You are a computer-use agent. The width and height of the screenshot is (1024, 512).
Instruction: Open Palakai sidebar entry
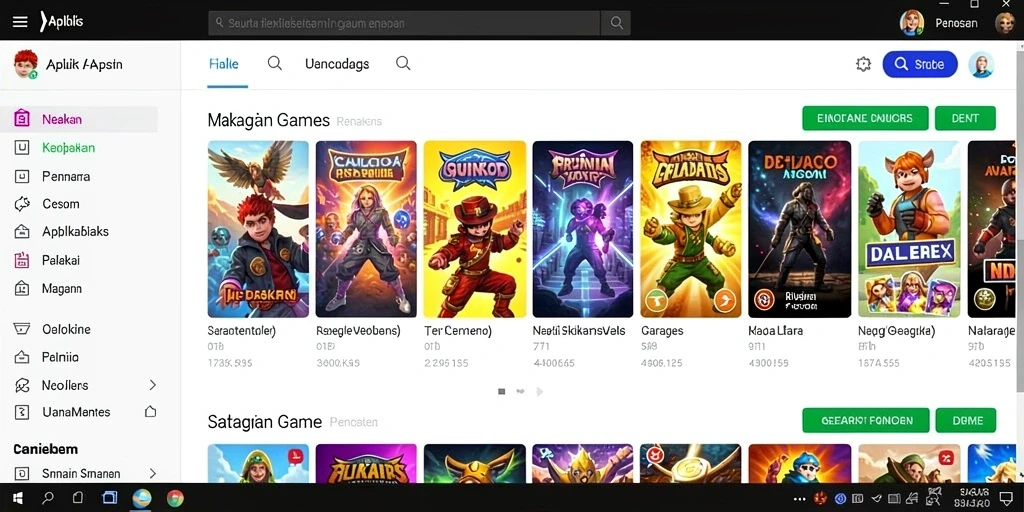[61, 260]
